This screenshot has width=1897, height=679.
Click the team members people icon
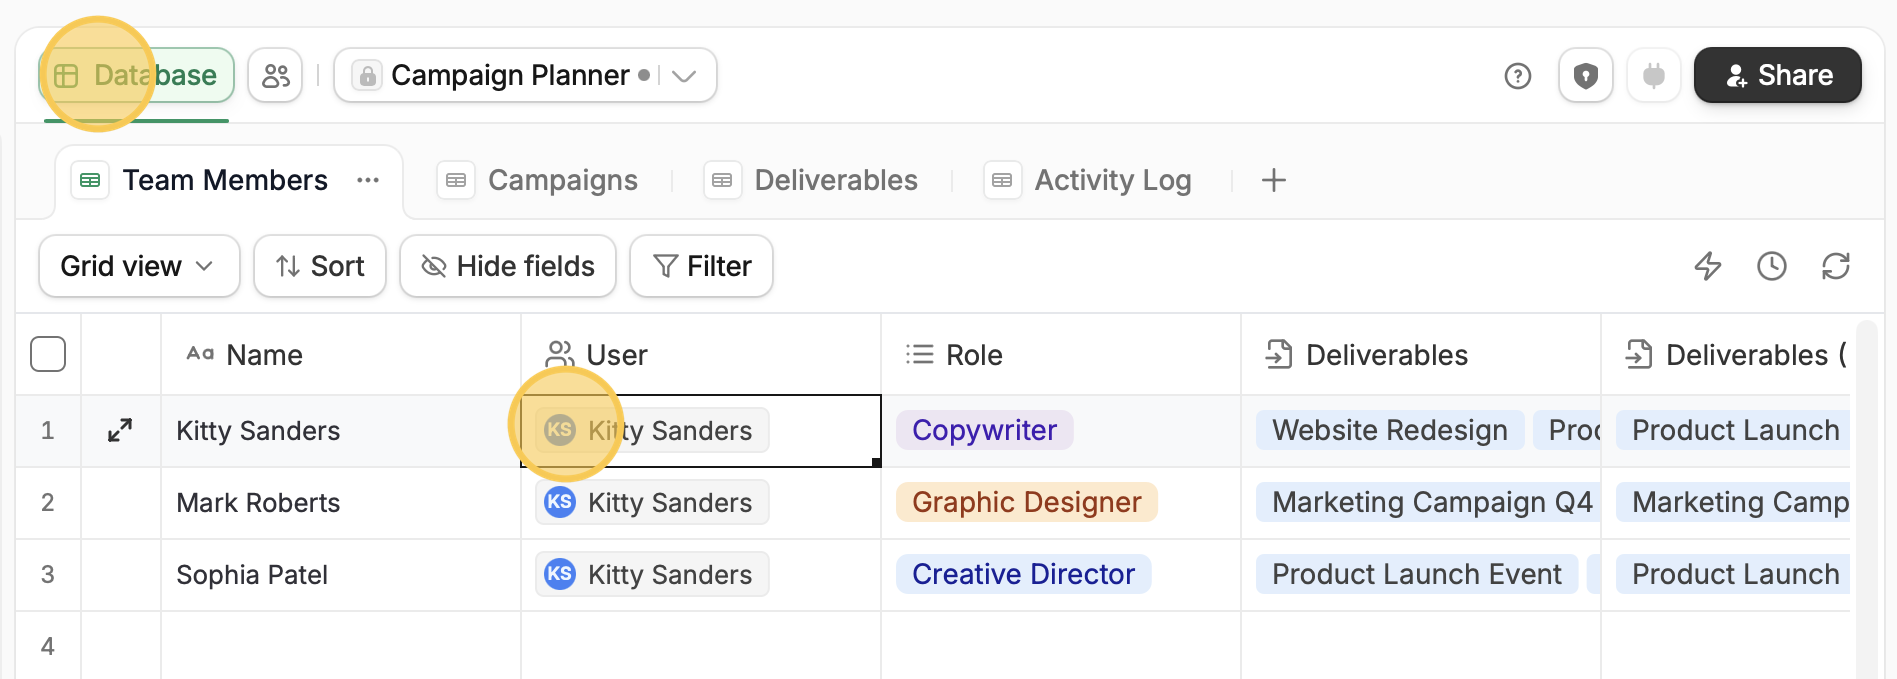coord(275,75)
